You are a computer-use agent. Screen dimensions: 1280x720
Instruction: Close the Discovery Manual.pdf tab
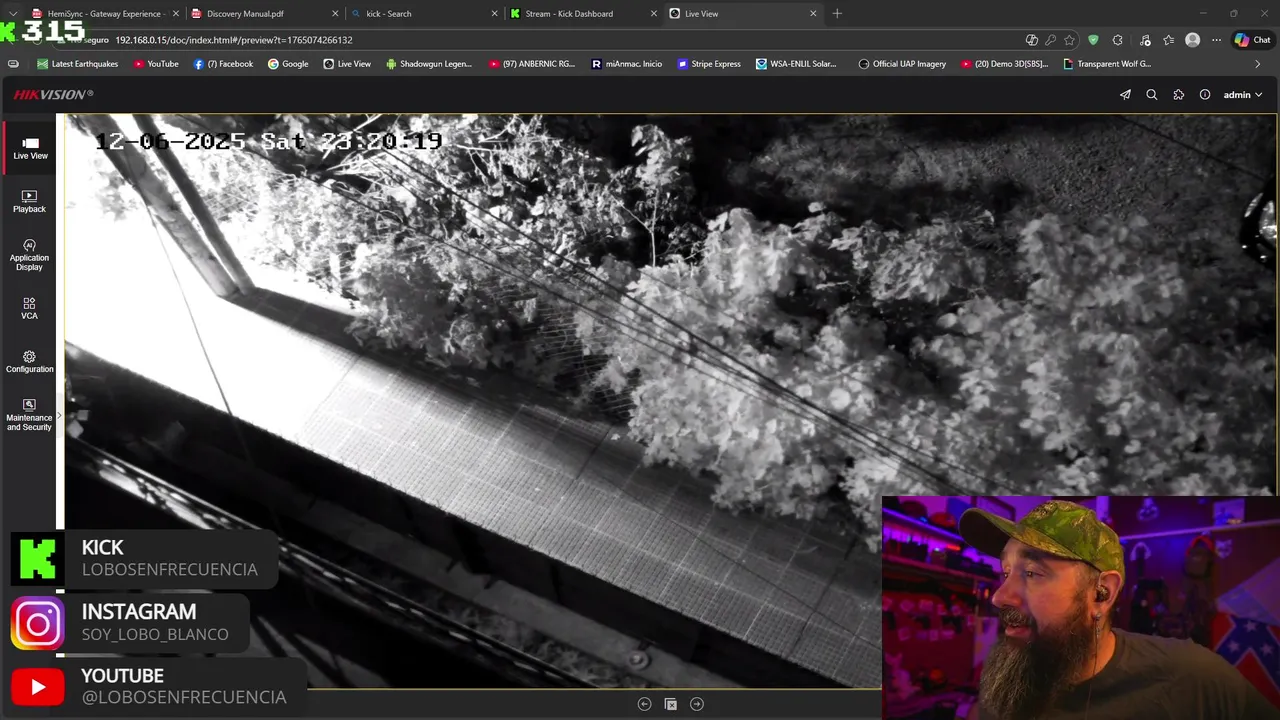[336, 14]
